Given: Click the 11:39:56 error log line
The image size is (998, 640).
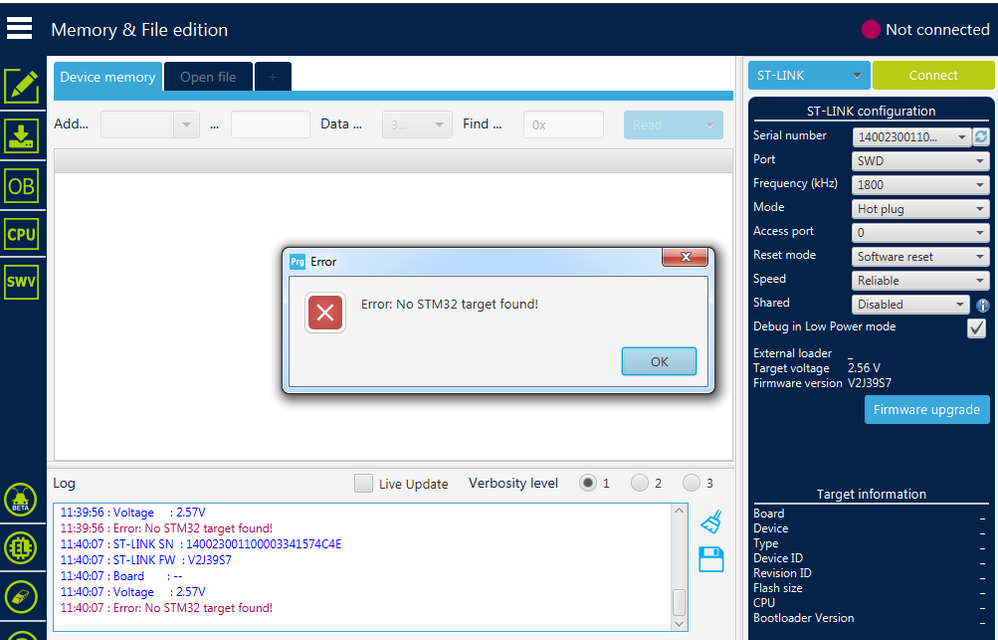Looking at the screenshot, I should [x=166, y=528].
